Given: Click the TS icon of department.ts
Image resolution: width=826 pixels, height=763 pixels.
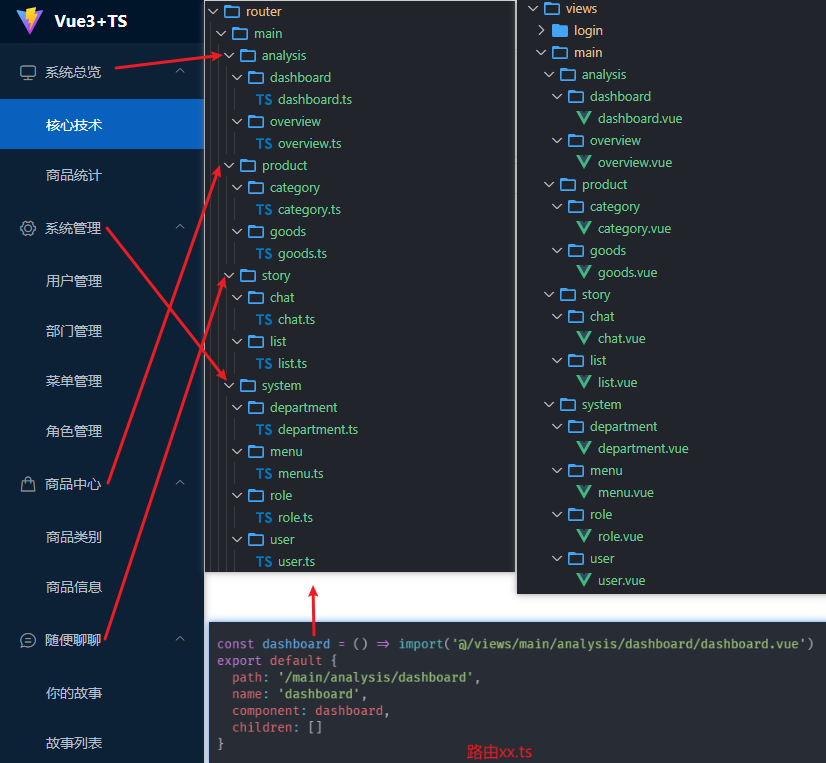Looking at the screenshot, I should tap(264, 430).
